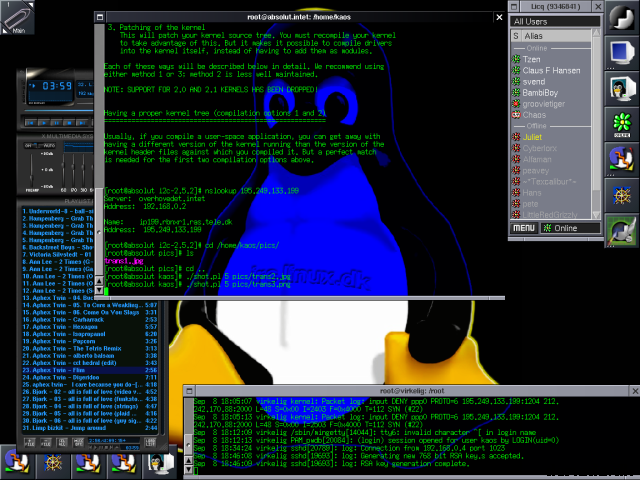Adjust the 170 Hz equalizer slider
The width and height of the screenshot is (640, 480).
click(73, 170)
